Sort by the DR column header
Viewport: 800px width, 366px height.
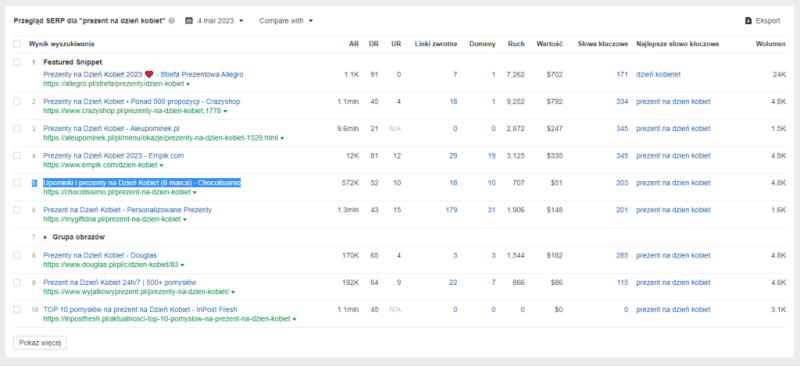[373, 44]
